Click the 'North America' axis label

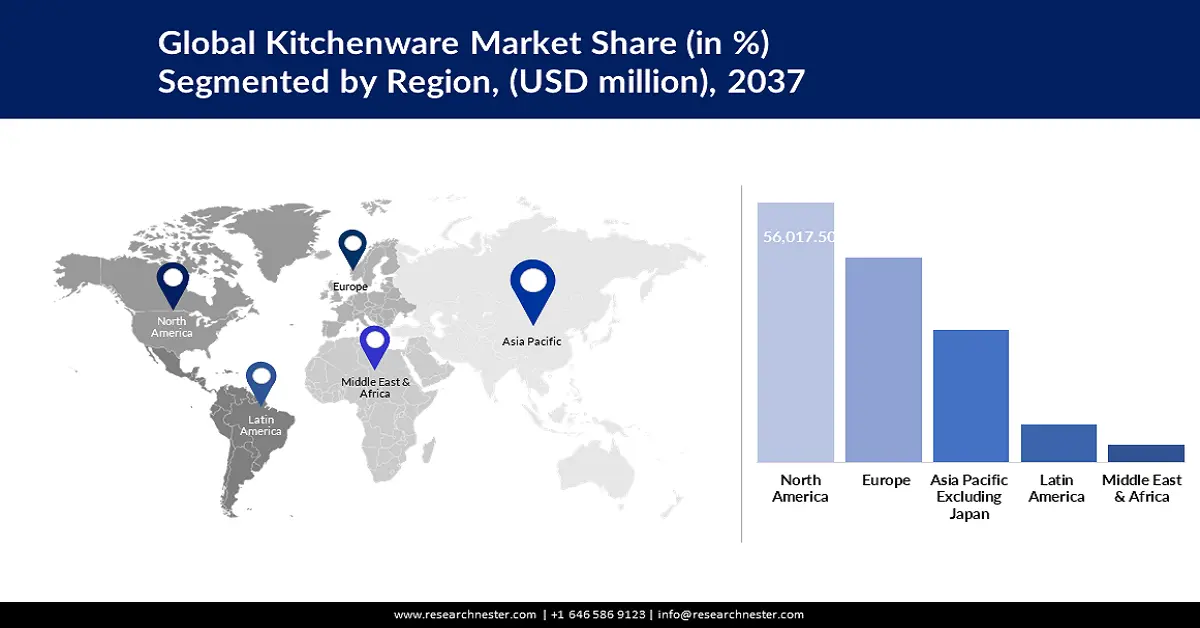[800, 488]
